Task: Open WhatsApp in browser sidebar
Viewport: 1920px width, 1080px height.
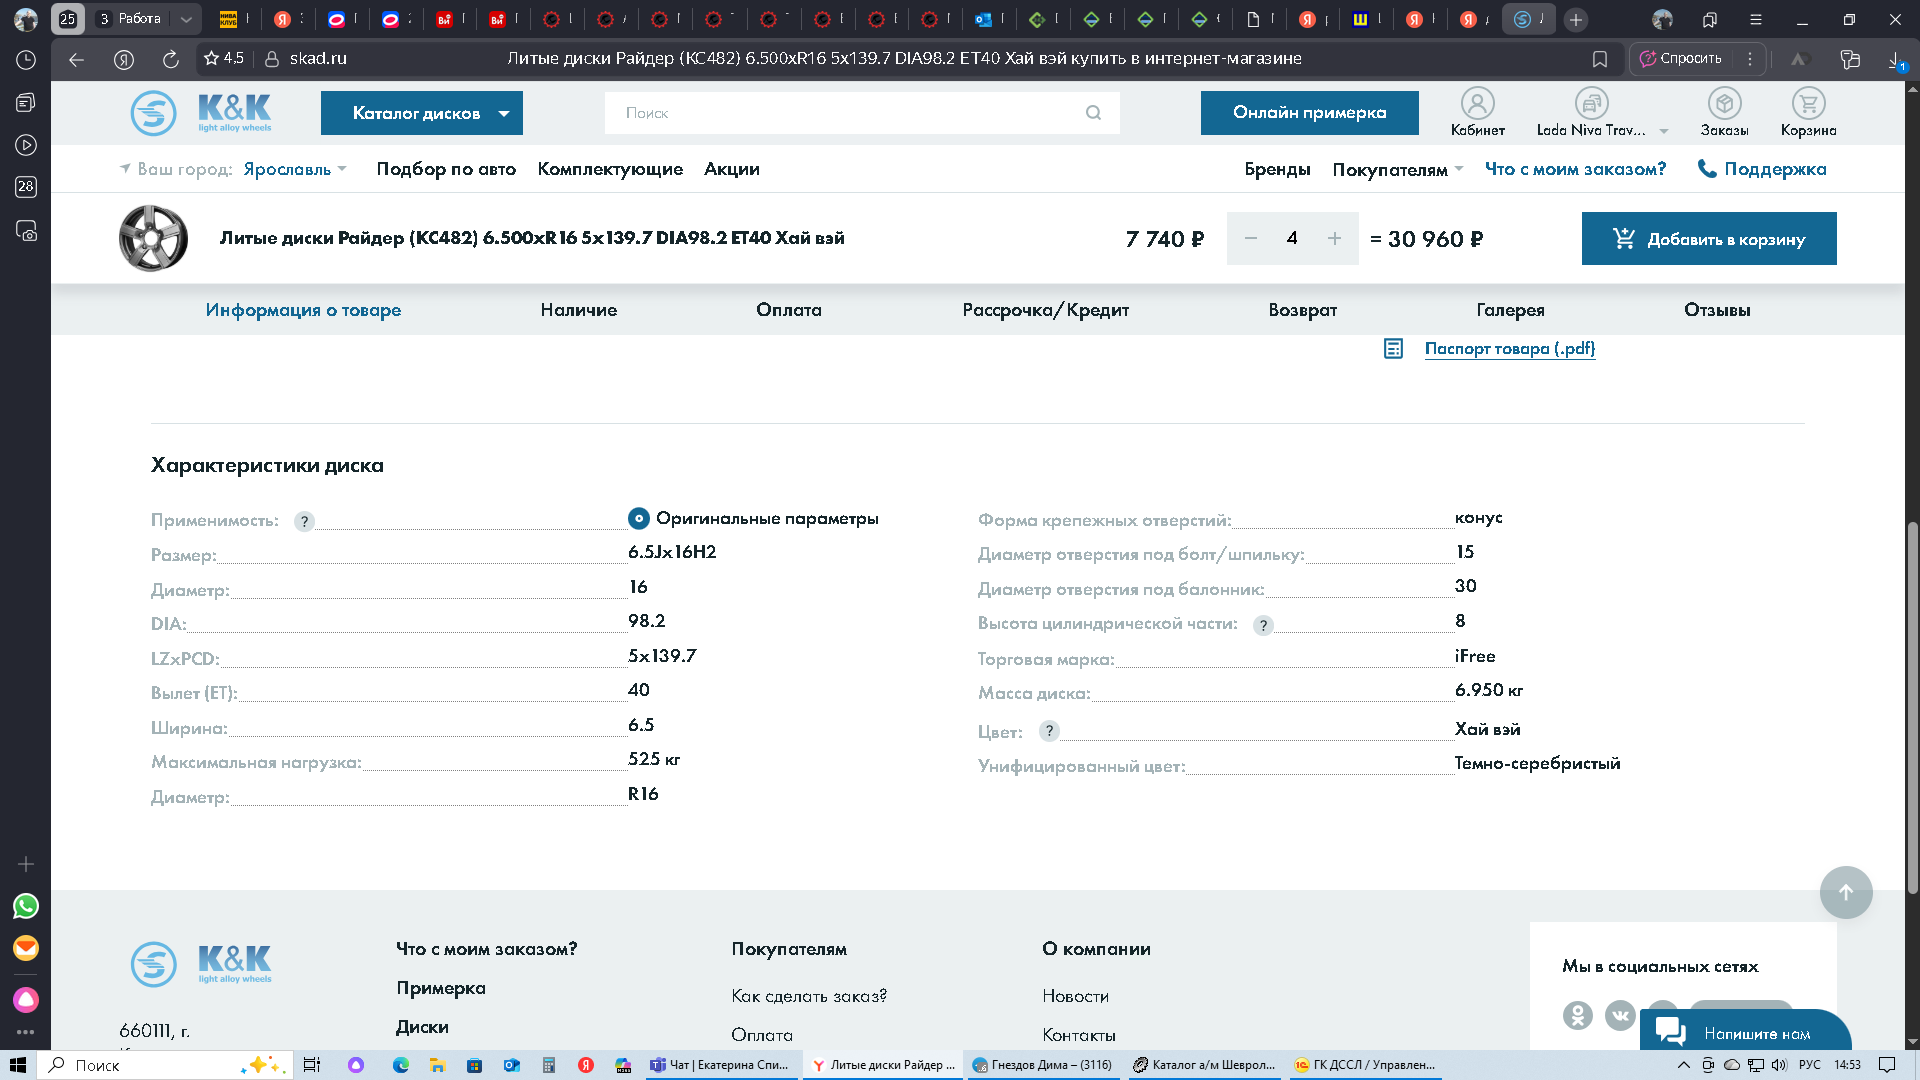Action: [26, 906]
